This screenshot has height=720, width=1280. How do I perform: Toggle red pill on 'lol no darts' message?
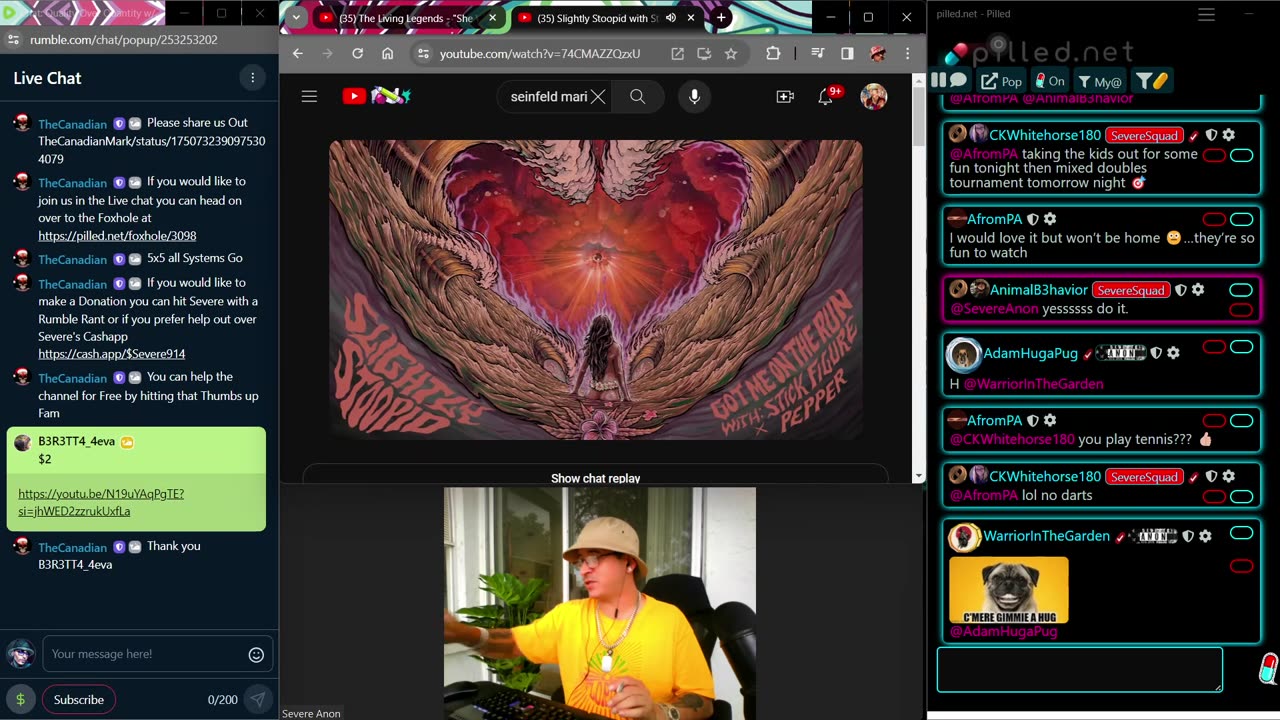(1214, 496)
